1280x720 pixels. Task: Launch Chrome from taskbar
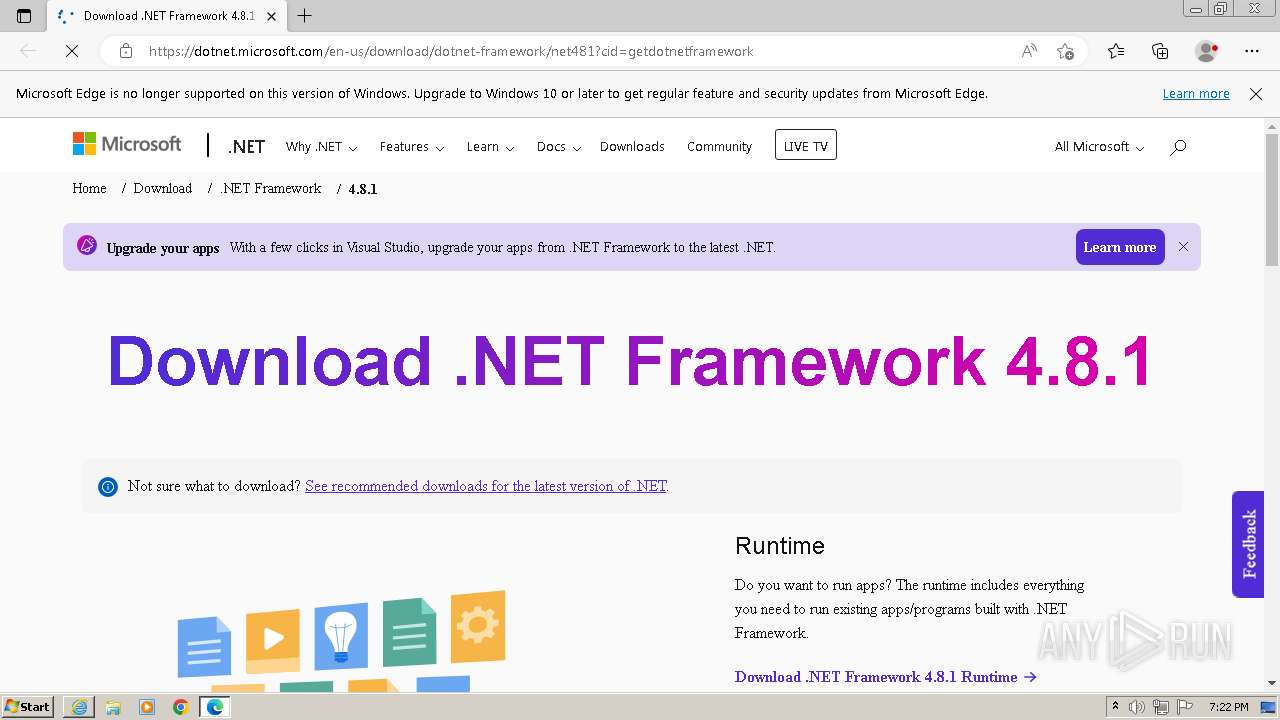[181, 707]
